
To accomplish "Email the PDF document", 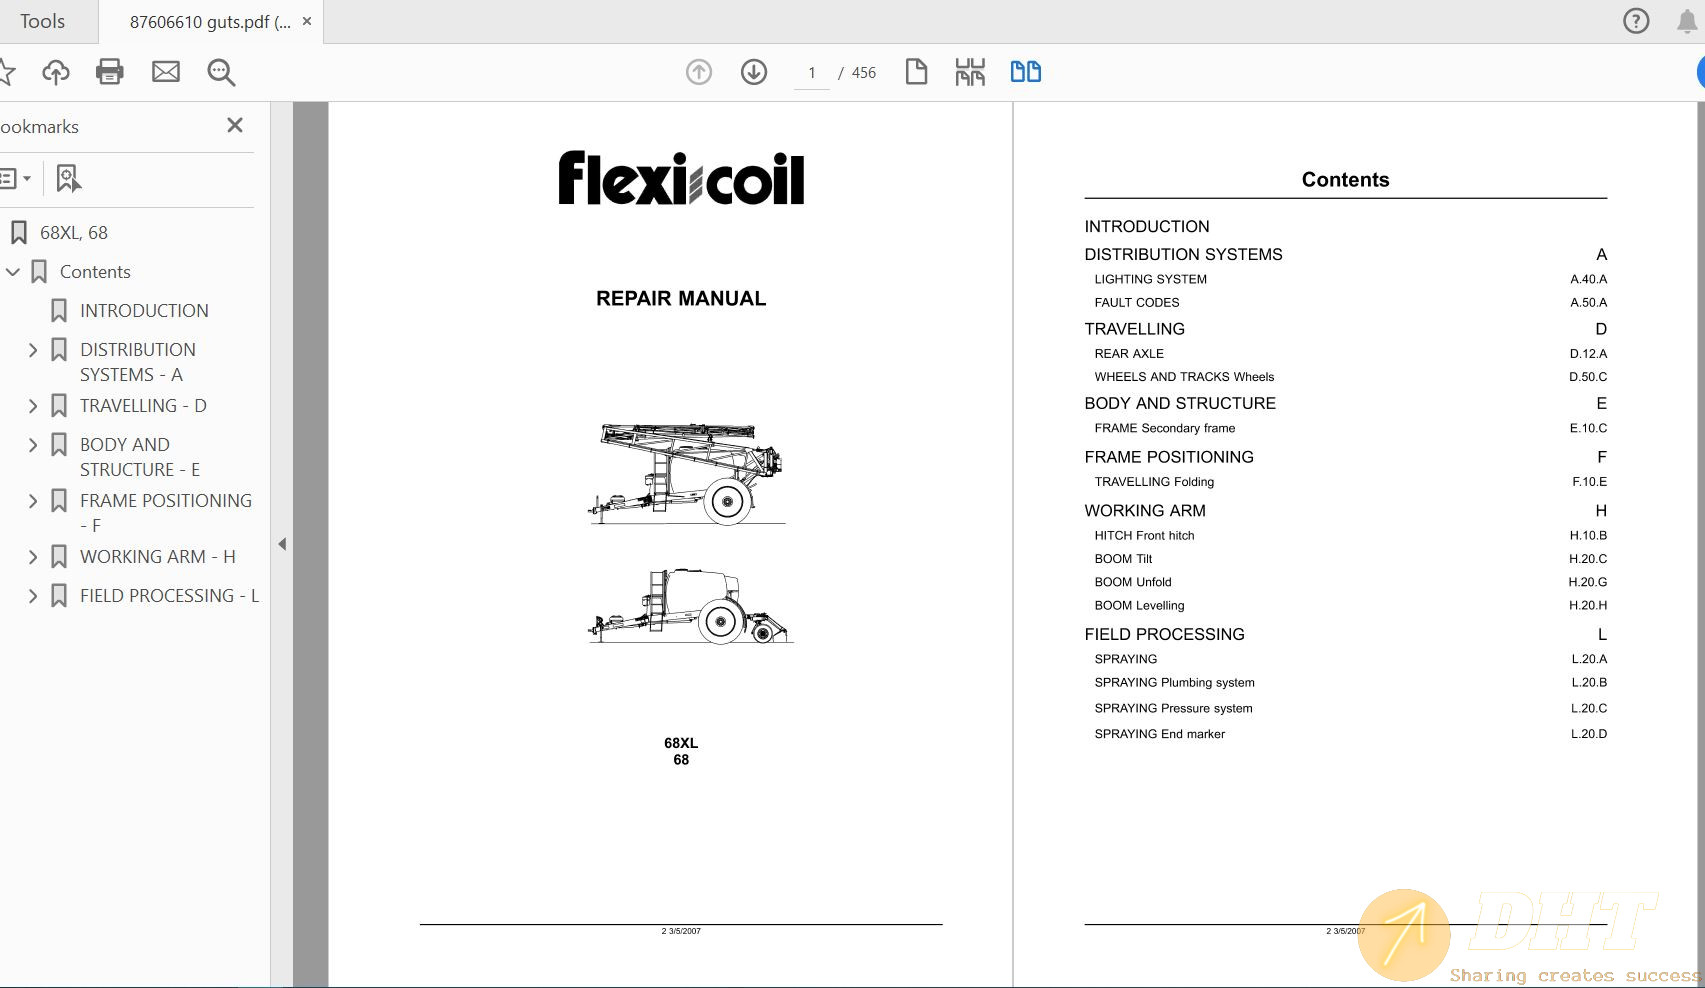I will click(166, 71).
